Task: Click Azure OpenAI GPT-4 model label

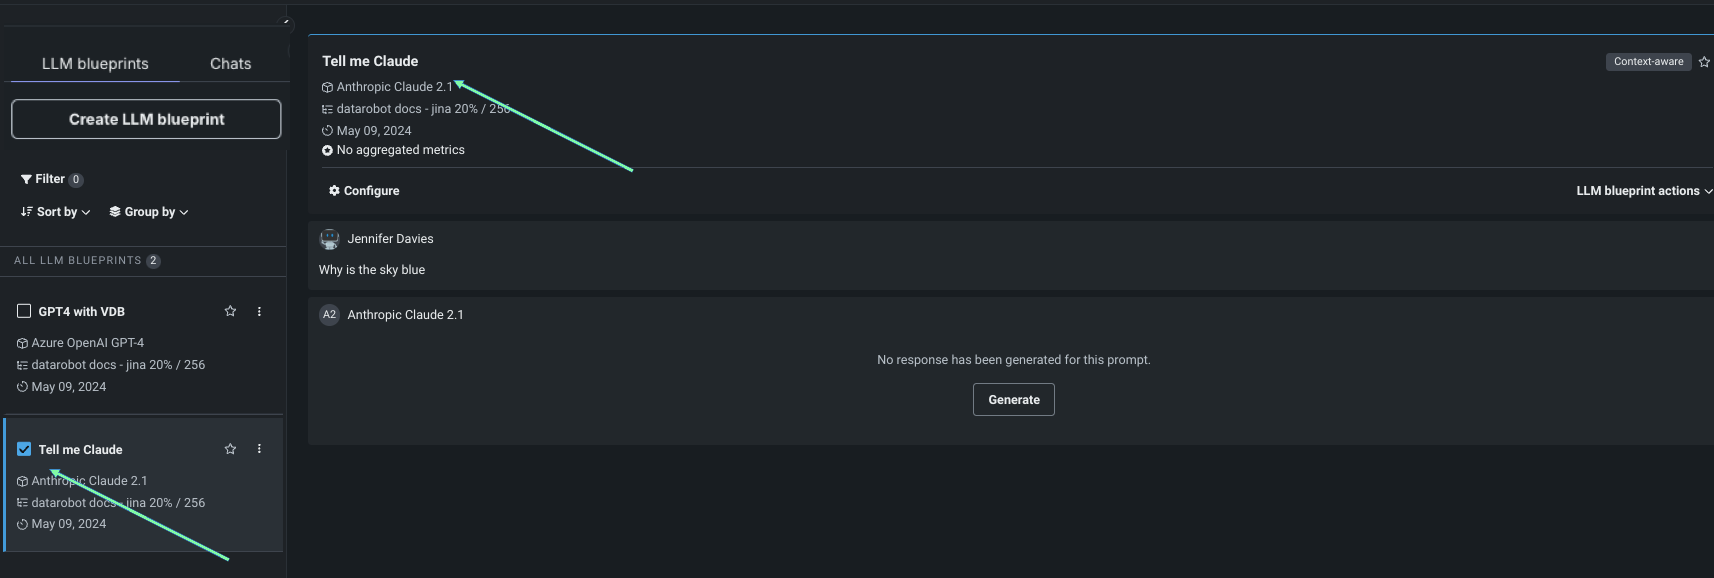Action: pos(88,343)
